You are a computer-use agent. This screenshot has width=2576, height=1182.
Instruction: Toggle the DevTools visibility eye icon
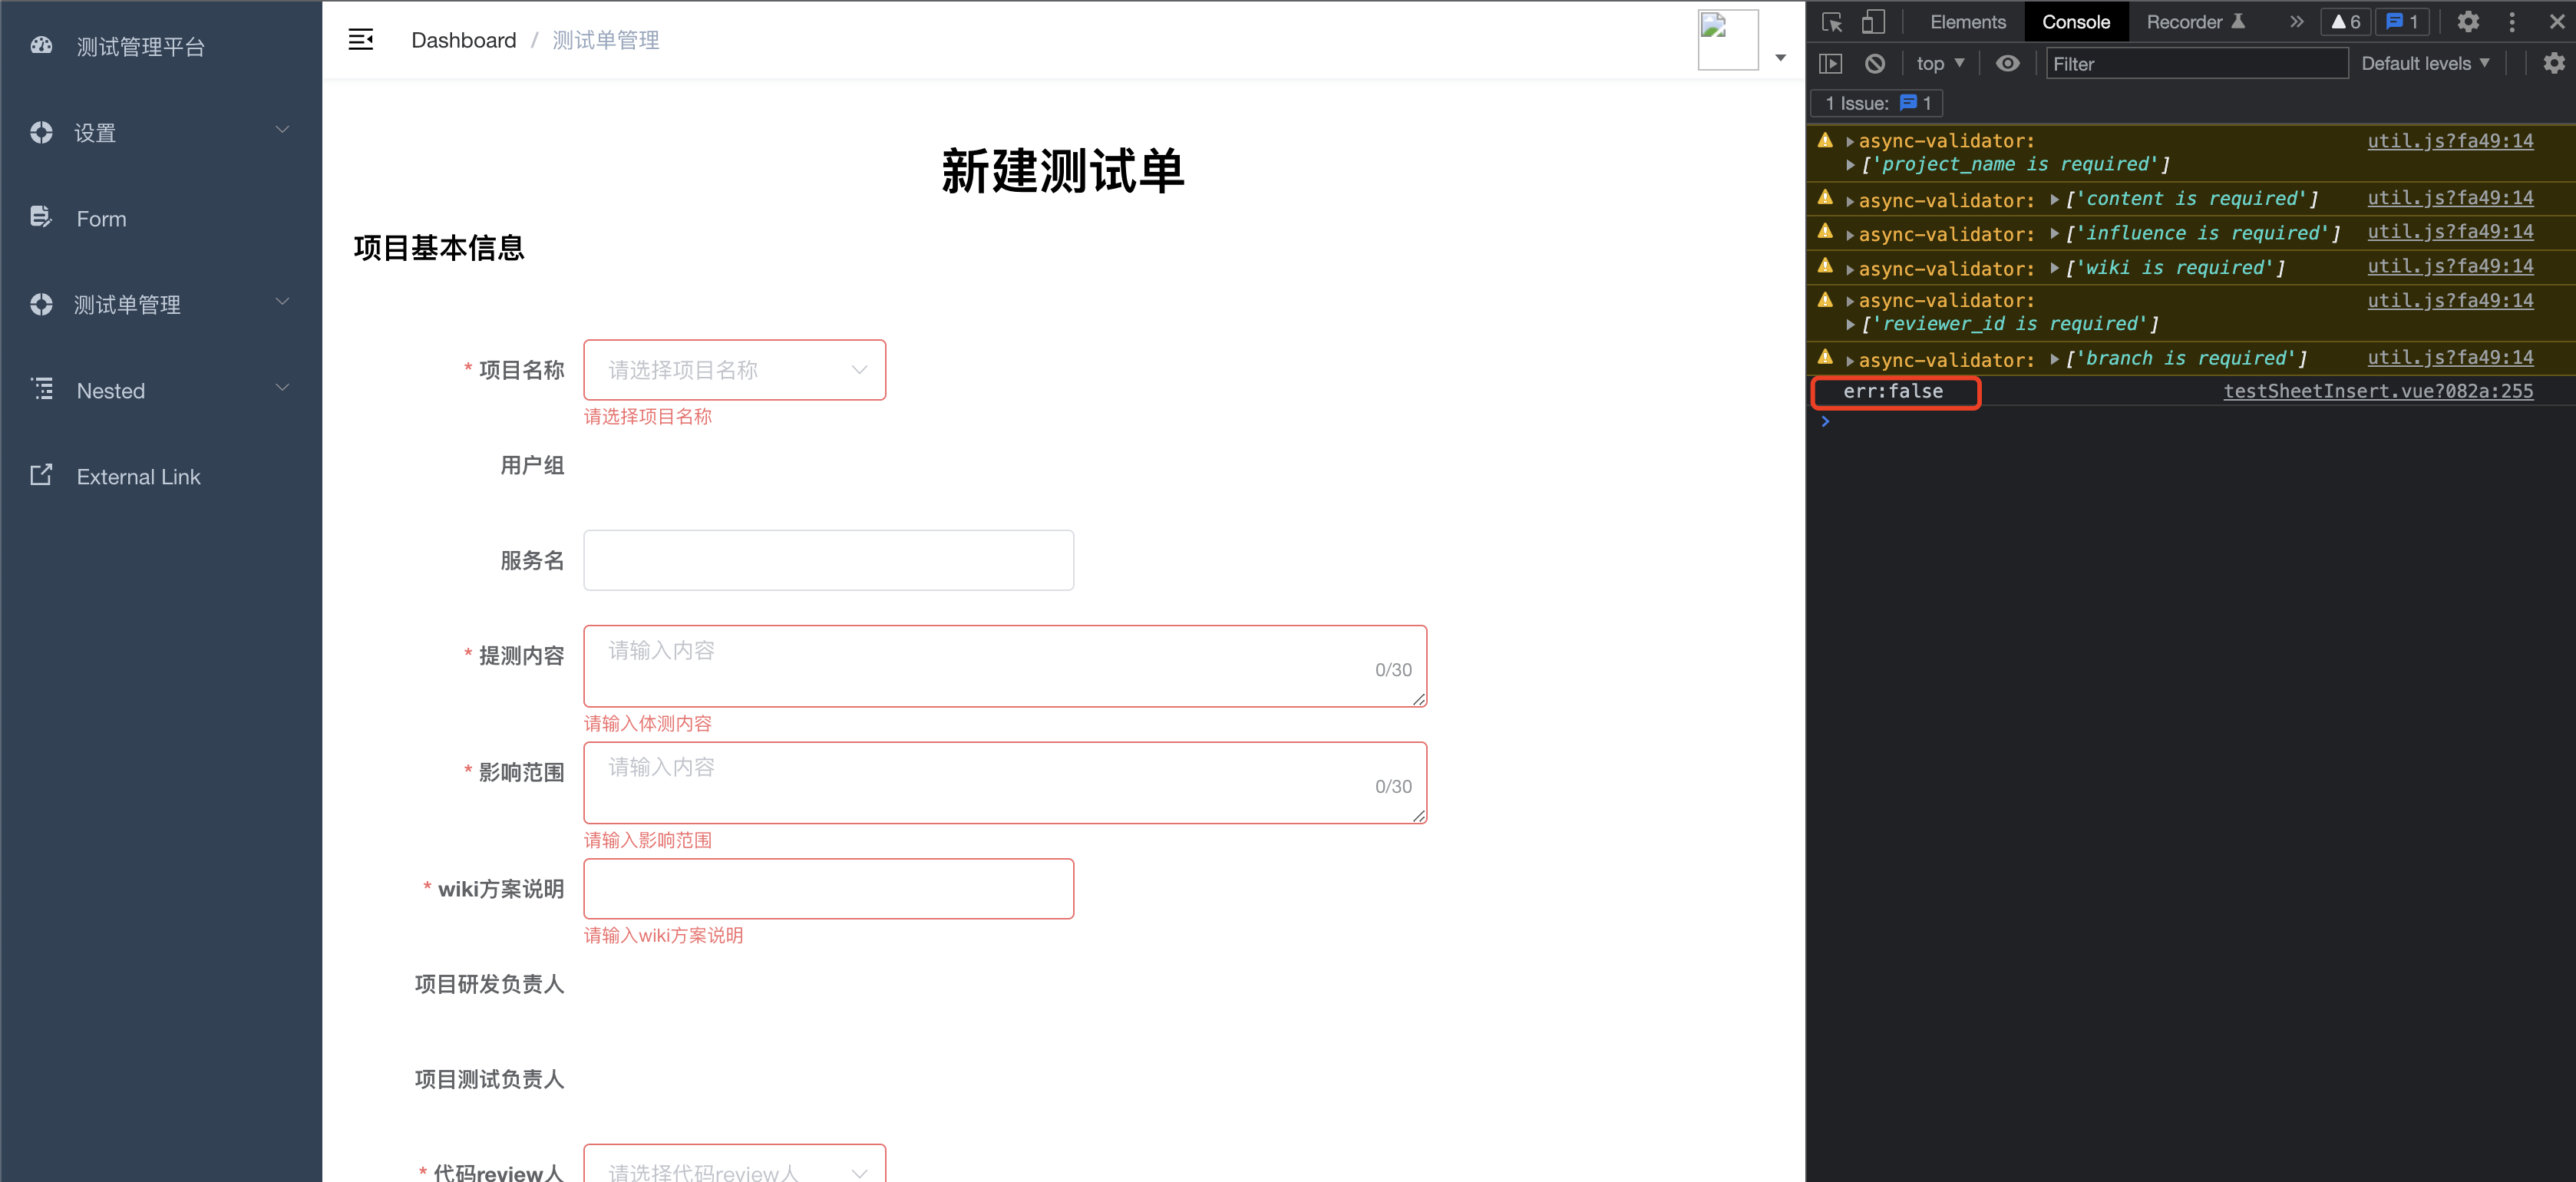click(2006, 66)
